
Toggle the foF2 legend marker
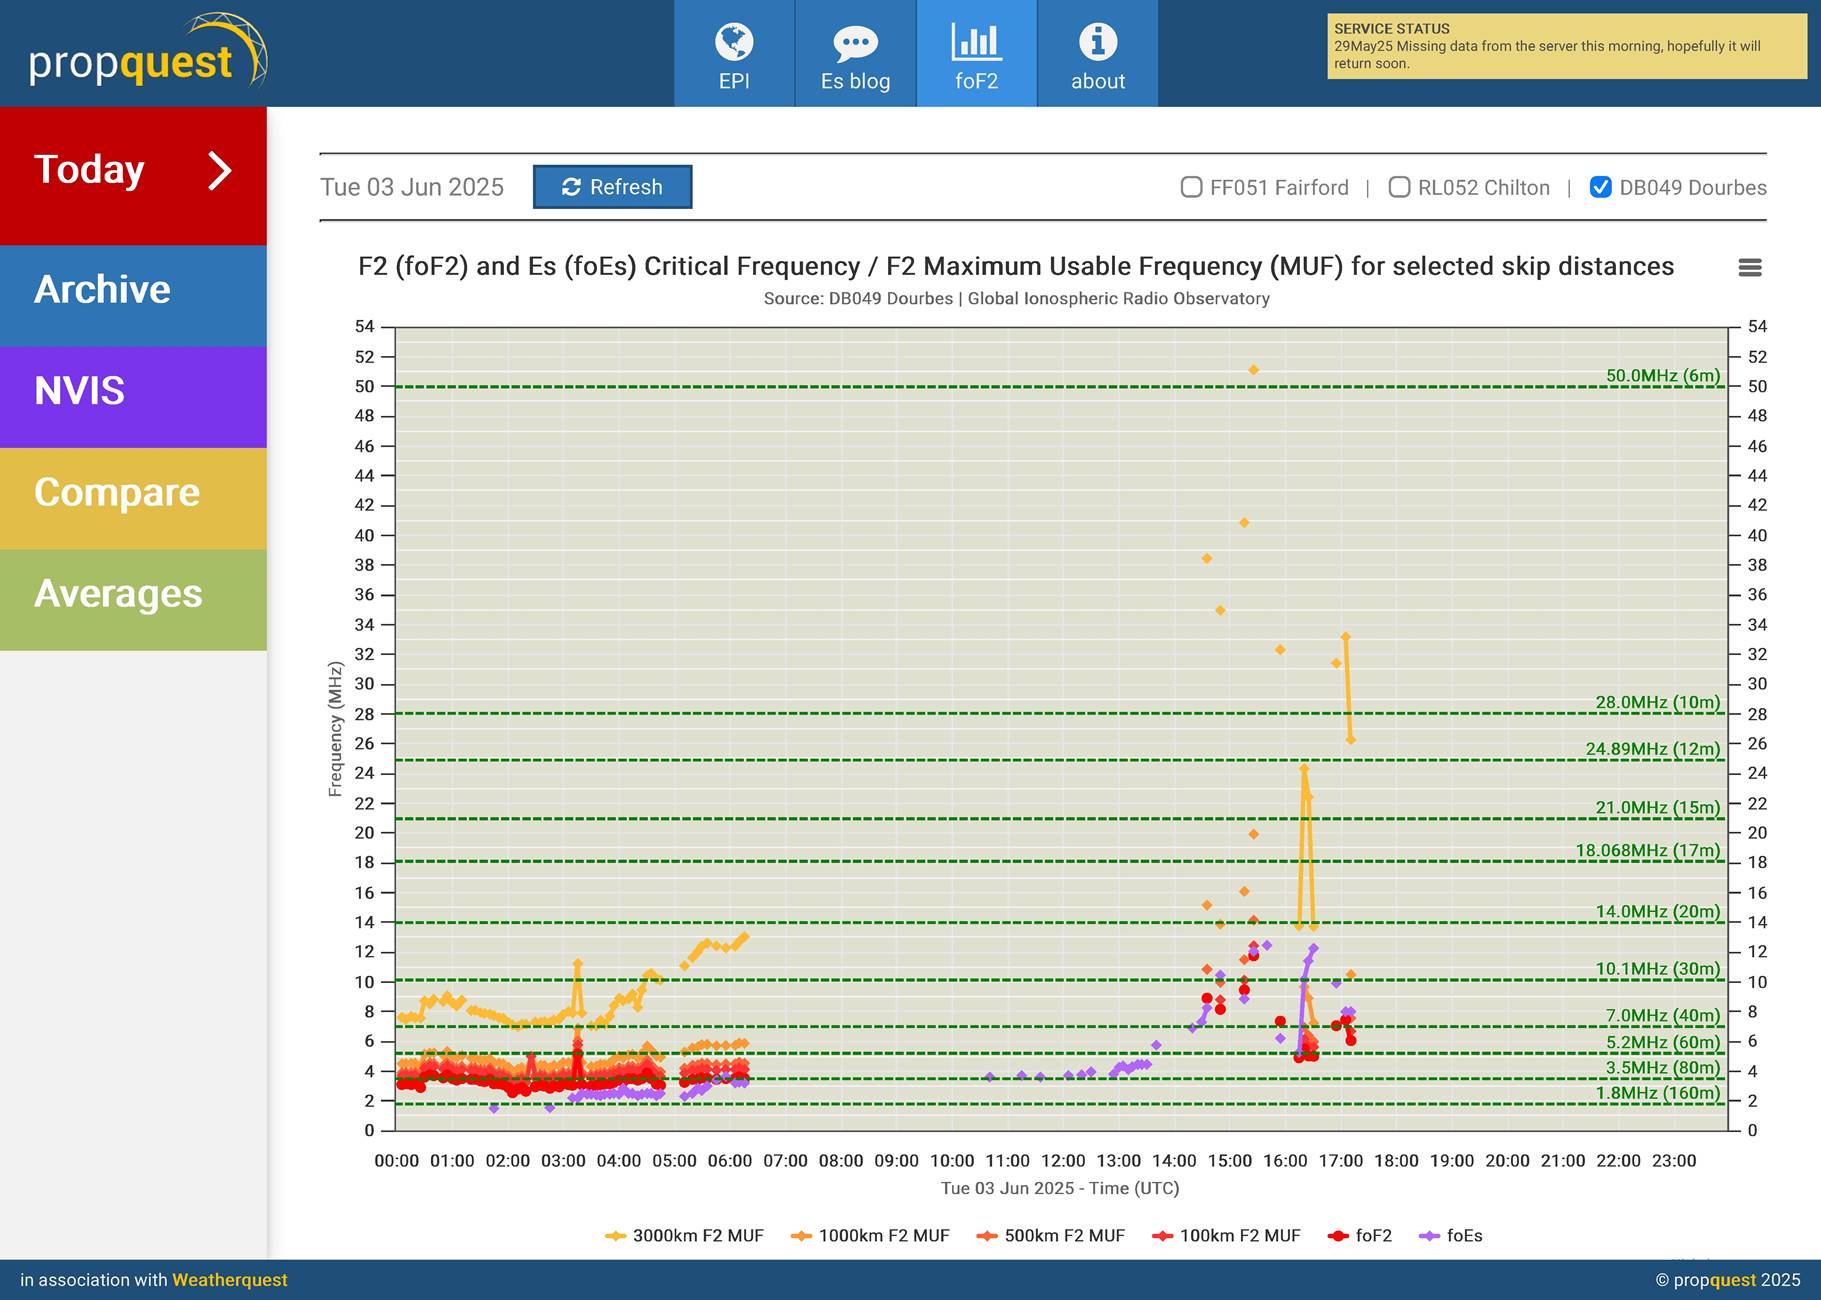[x=1338, y=1236]
